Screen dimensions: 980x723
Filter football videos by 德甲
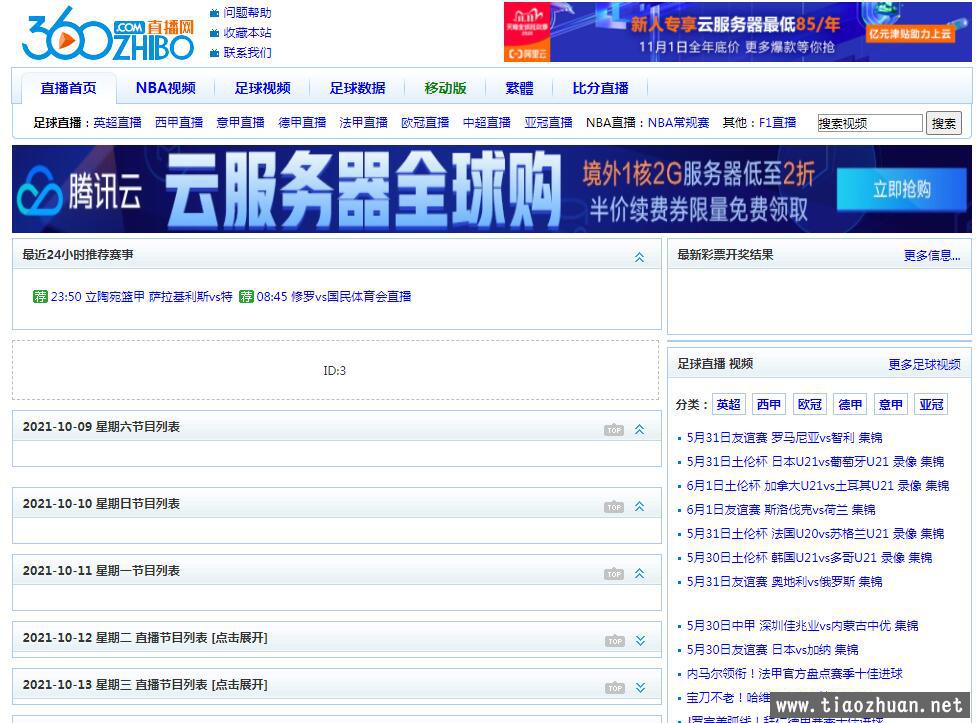[x=850, y=404]
